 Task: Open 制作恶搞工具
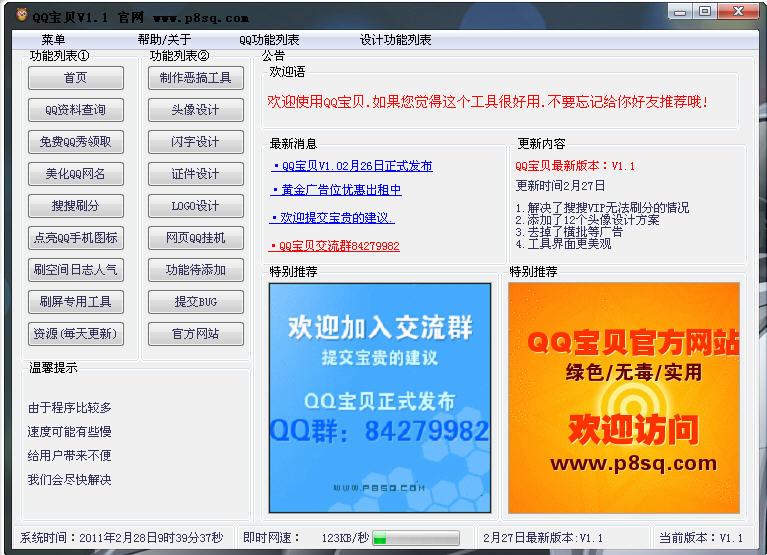196,78
